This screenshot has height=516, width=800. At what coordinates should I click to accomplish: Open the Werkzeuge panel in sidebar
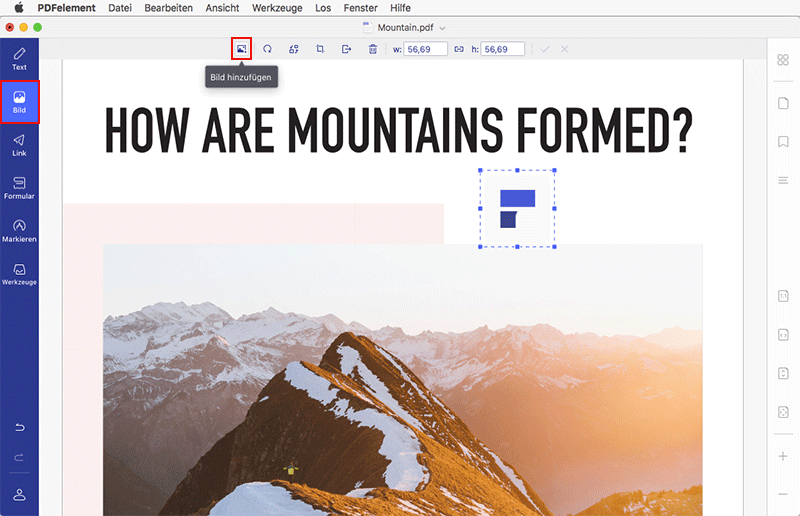[x=19, y=274]
